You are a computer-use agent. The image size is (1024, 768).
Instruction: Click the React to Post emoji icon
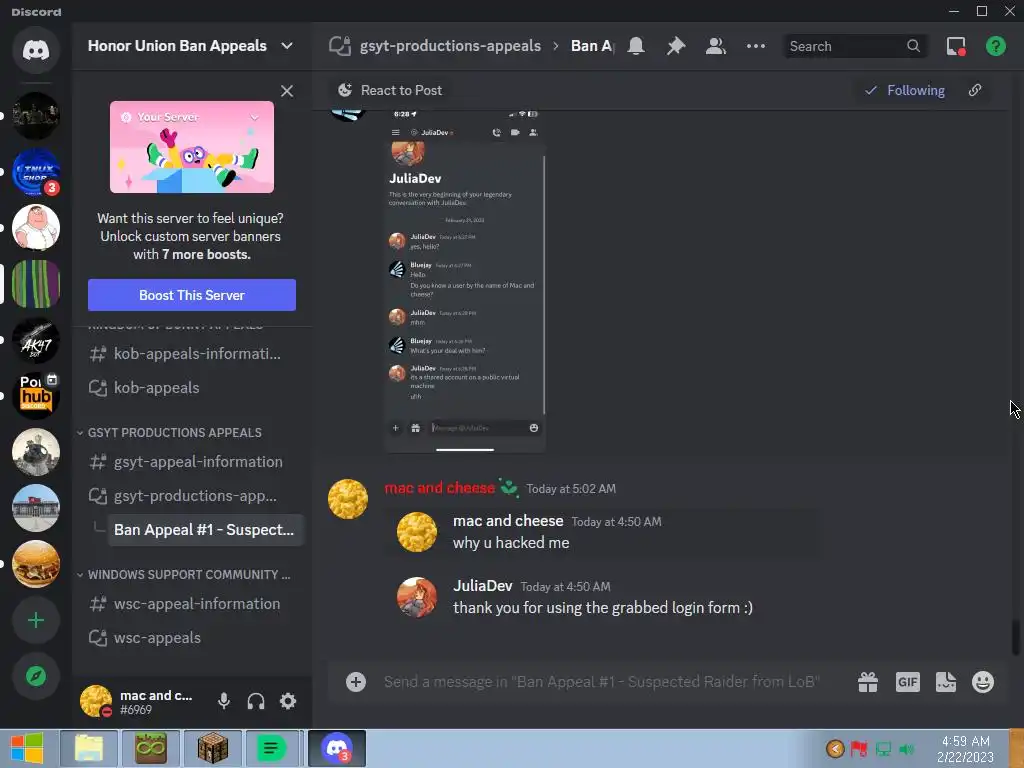click(x=345, y=90)
